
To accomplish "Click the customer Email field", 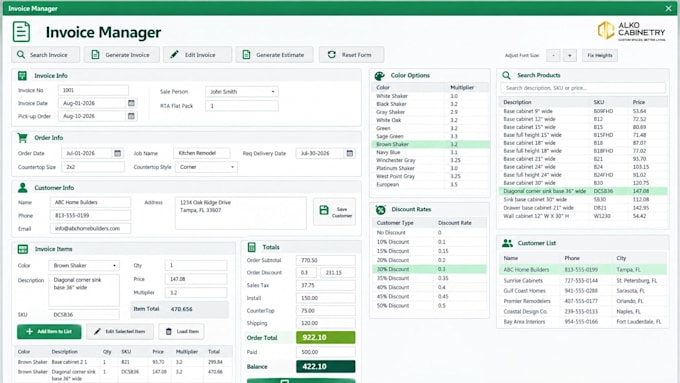I will pos(90,228).
